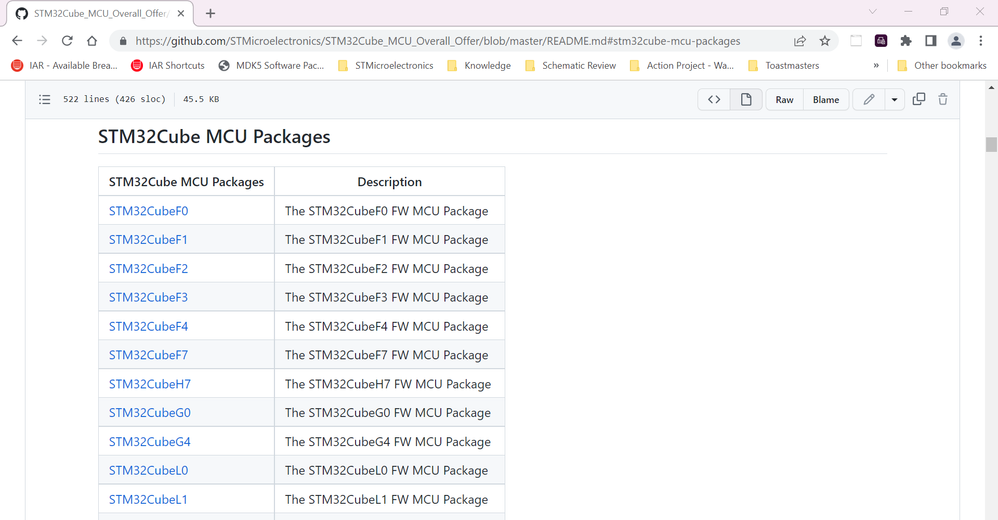Open the Chrome profile avatar
The width and height of the screenshot is (998, 520).
[x=955, y=41]
